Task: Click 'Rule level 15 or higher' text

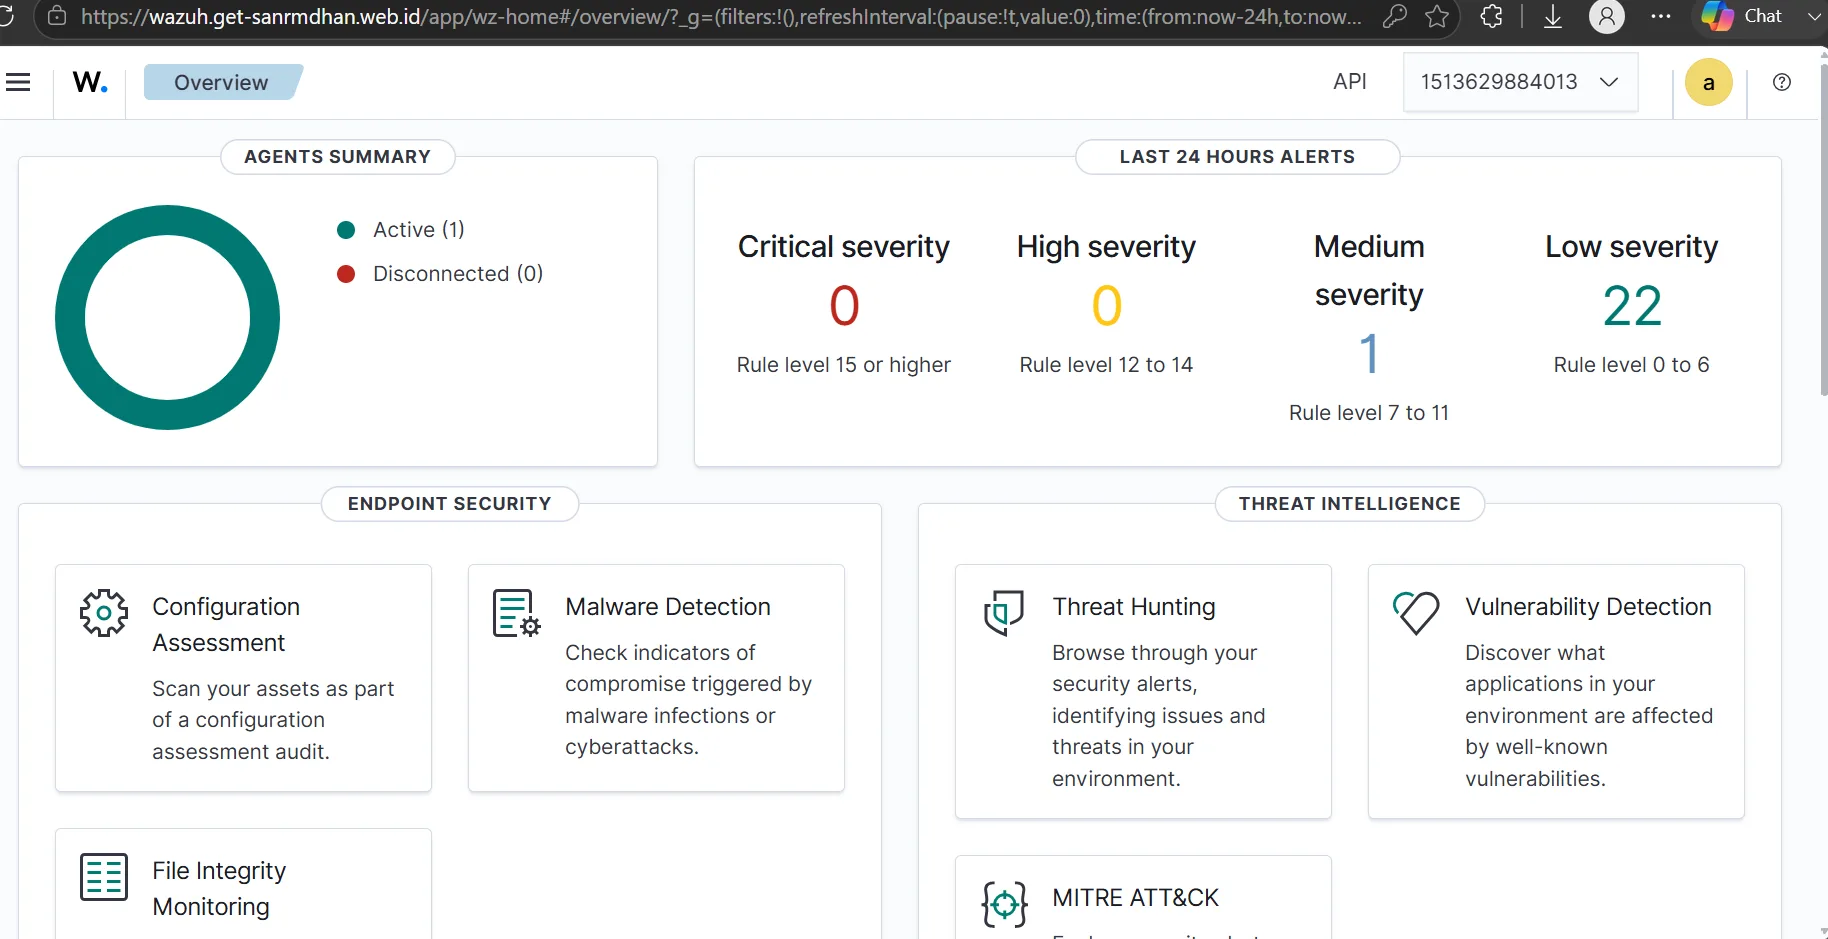Action: click(844, 365)
